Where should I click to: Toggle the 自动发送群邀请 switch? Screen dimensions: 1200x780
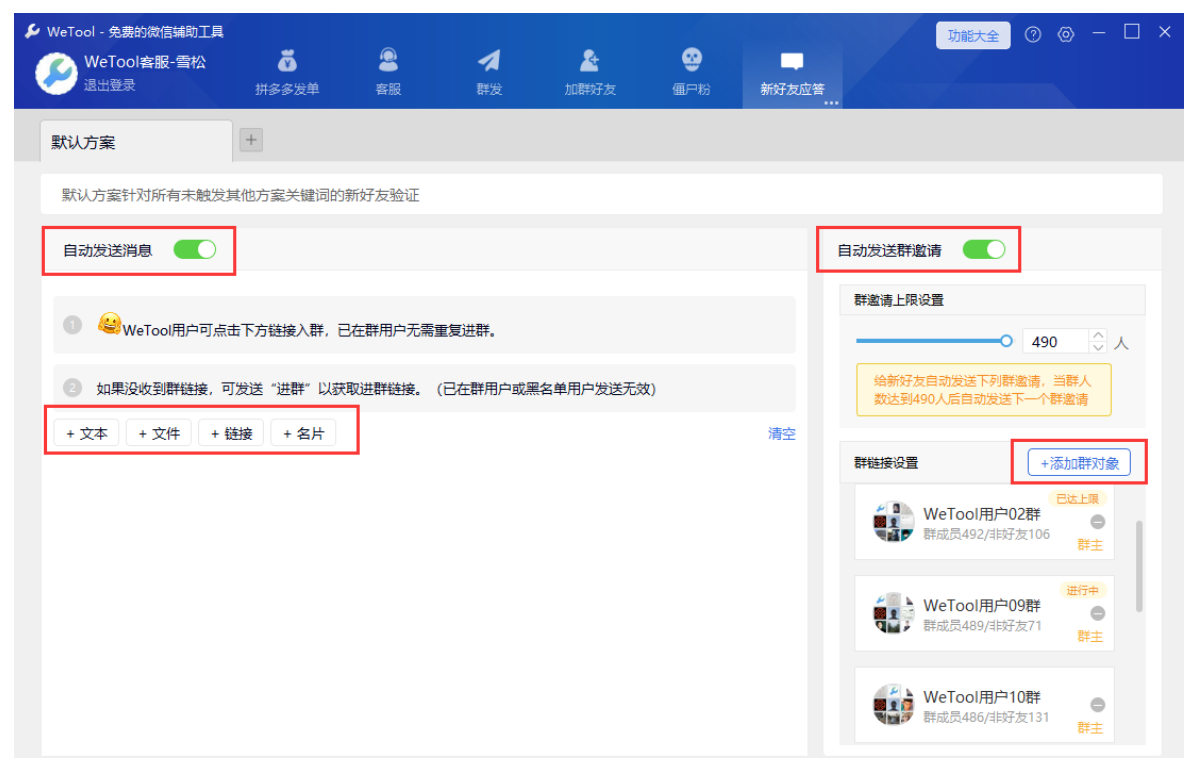984,250
